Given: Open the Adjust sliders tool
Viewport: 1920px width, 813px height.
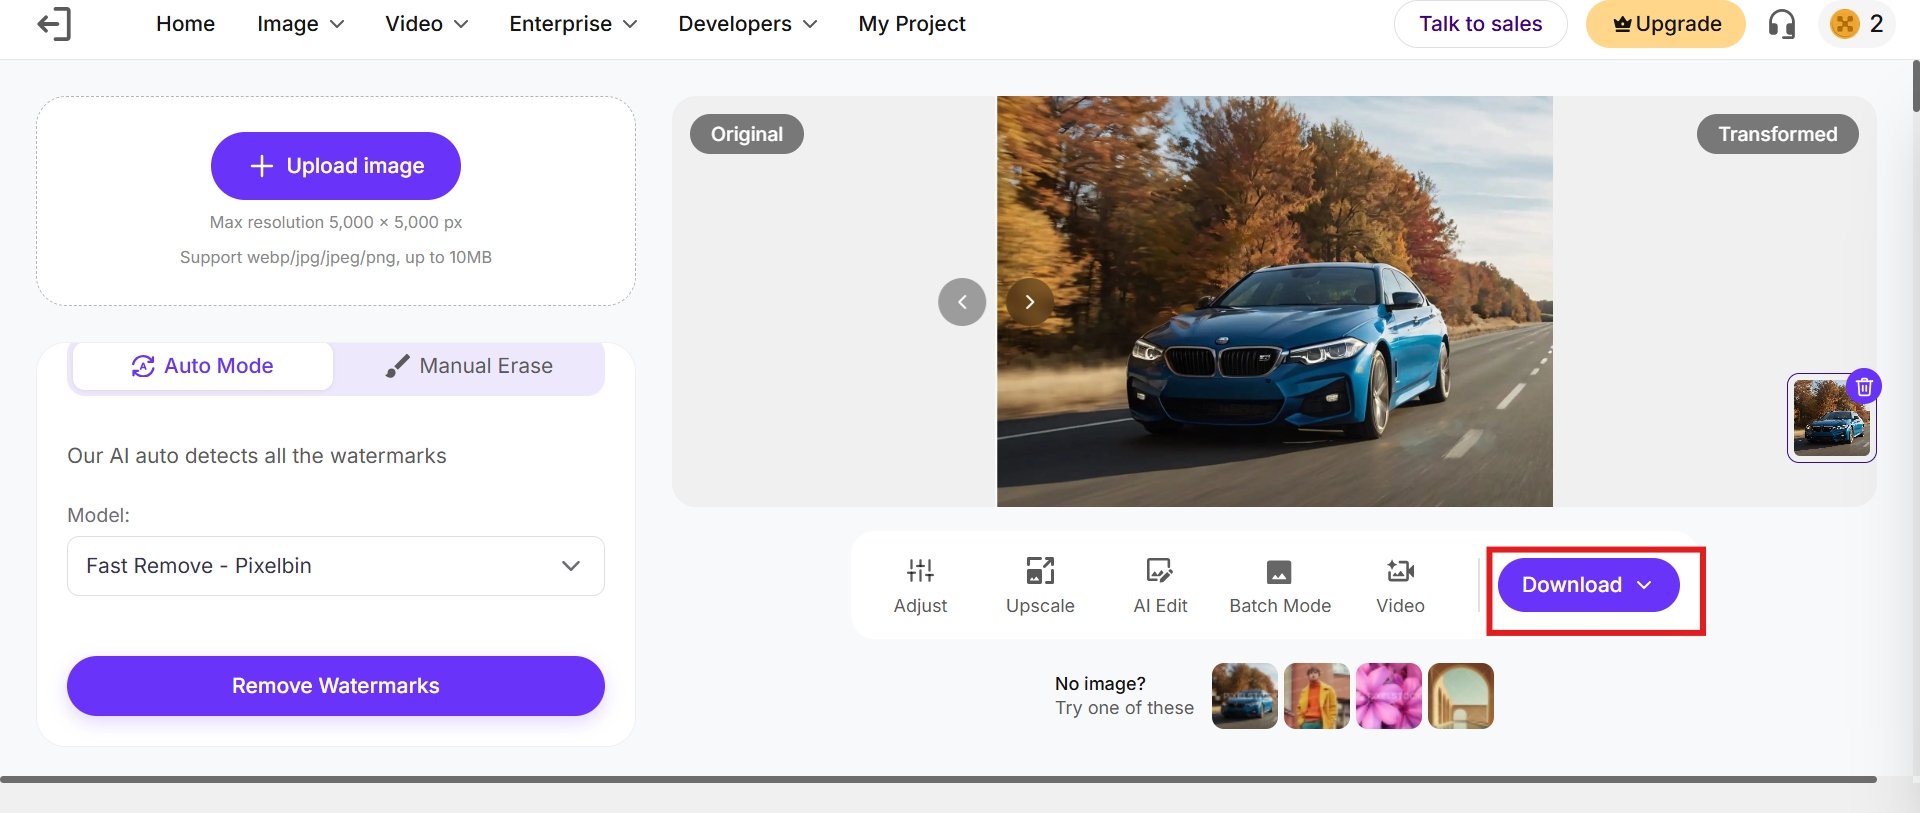Looking at the screenshot, I should click(920, 585).
